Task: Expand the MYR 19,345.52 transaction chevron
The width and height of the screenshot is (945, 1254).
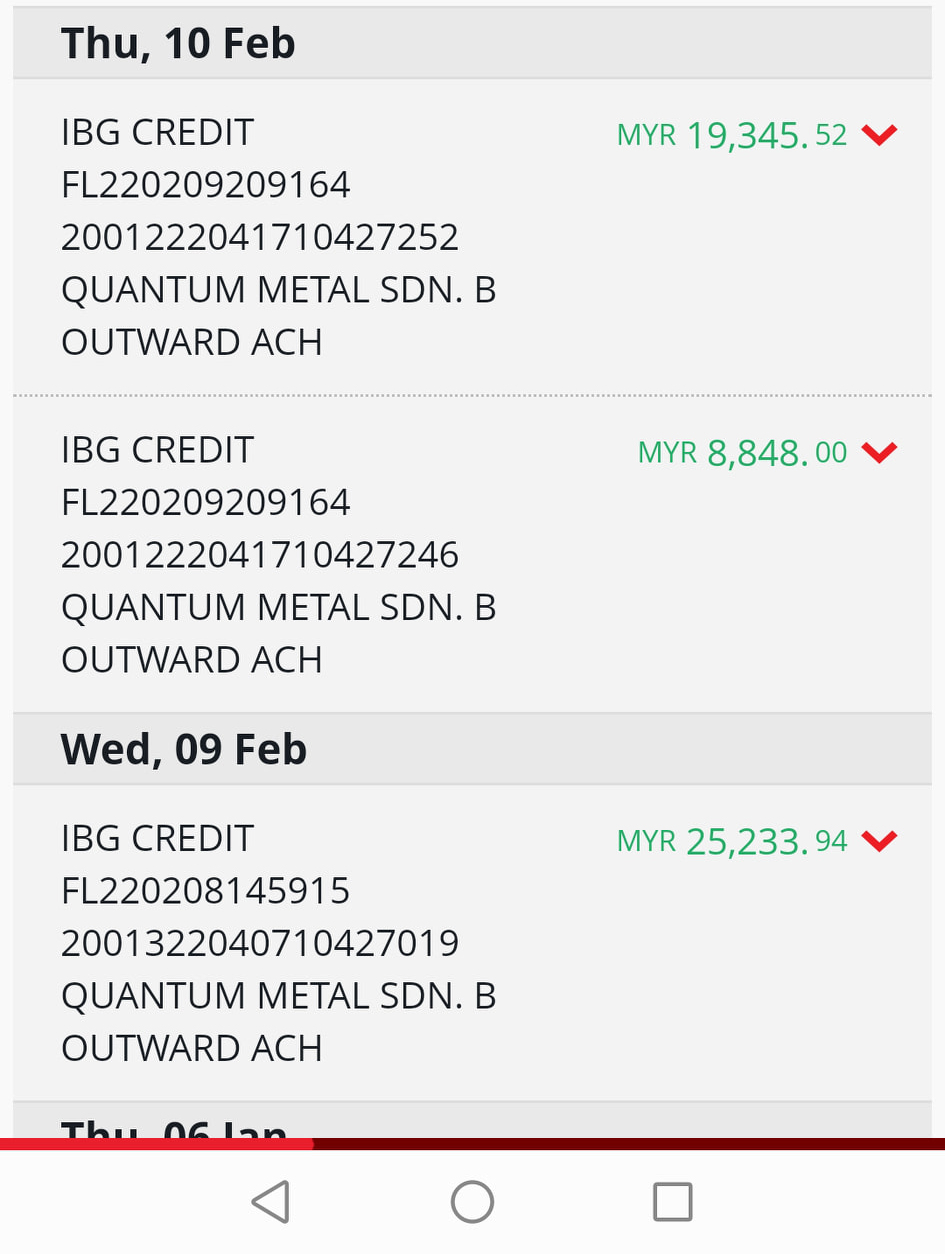Action: click(879, 135)
